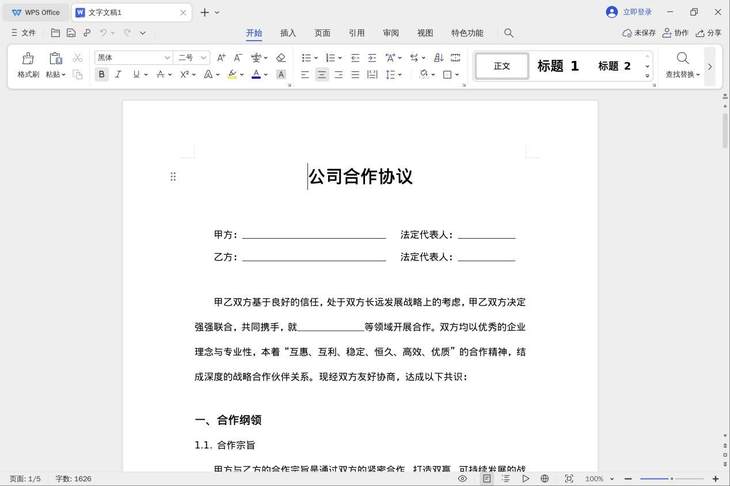Expand the font name dropdown (黑体)
Image resolution: width=730 pixels, height=486 pixels.
click(x=167, y=58)
